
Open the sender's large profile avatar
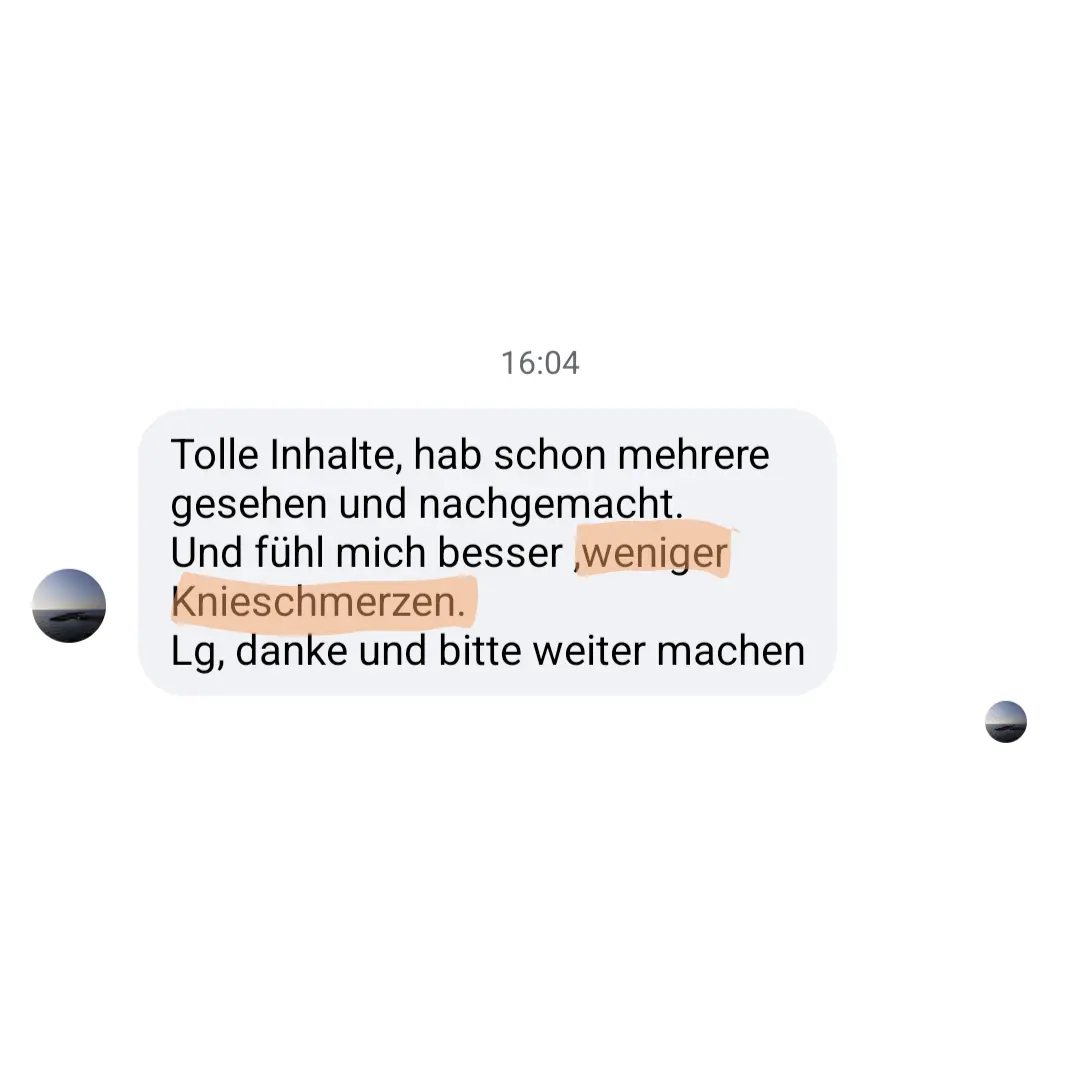pyautogui.click(x=69, y=605)
